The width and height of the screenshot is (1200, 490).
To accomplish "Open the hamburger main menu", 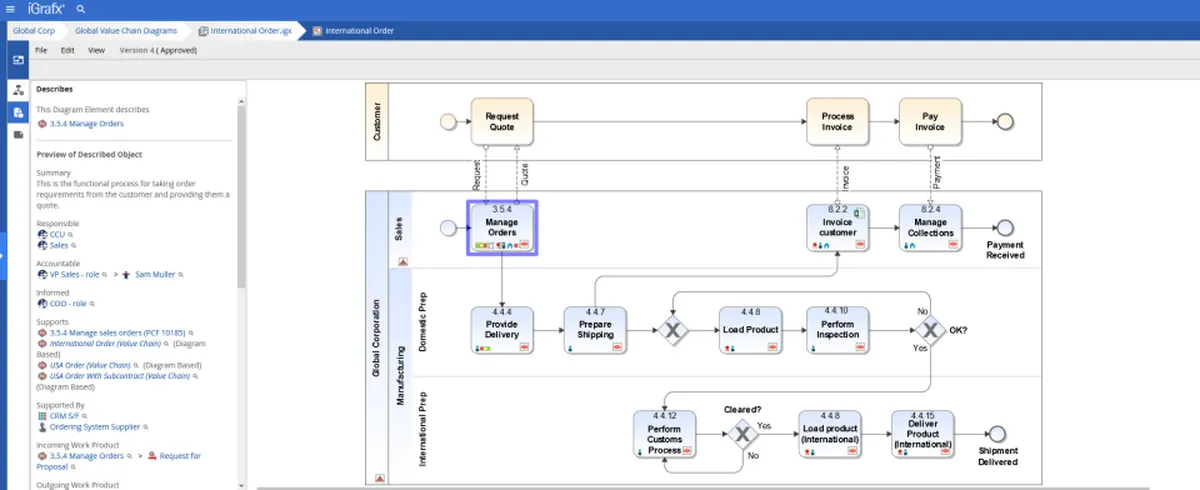I will (10, 9).
